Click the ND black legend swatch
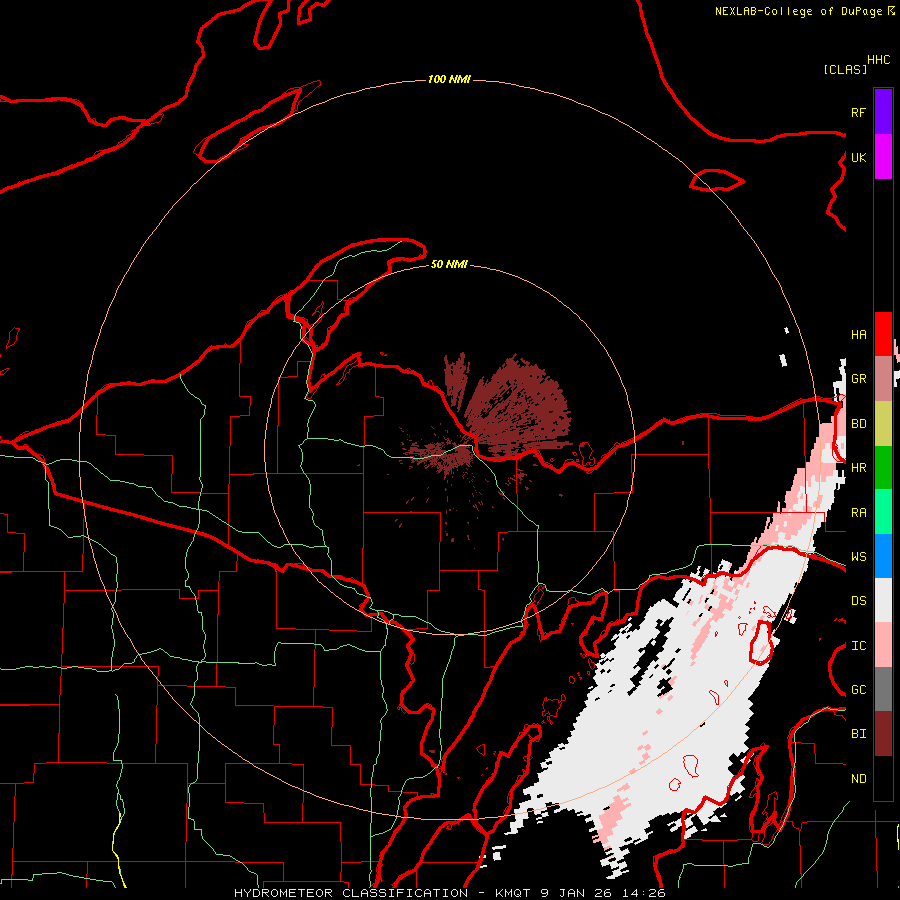900x900 pixels. click(883, 778)
